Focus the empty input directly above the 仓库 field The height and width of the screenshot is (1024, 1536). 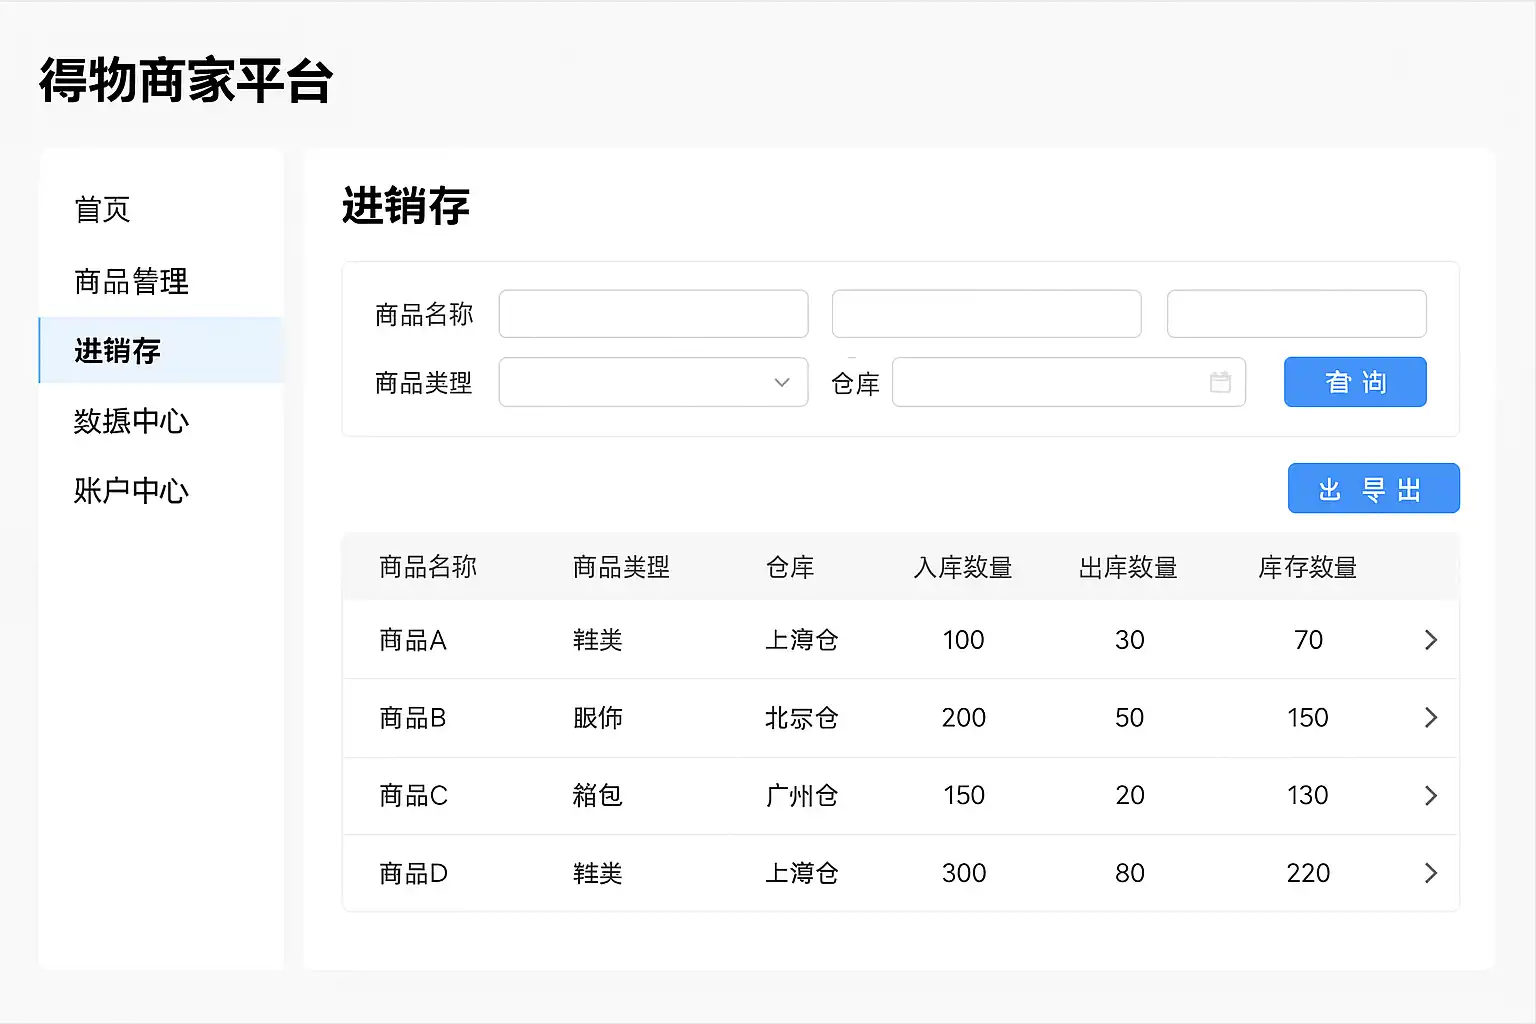[986, 314]
